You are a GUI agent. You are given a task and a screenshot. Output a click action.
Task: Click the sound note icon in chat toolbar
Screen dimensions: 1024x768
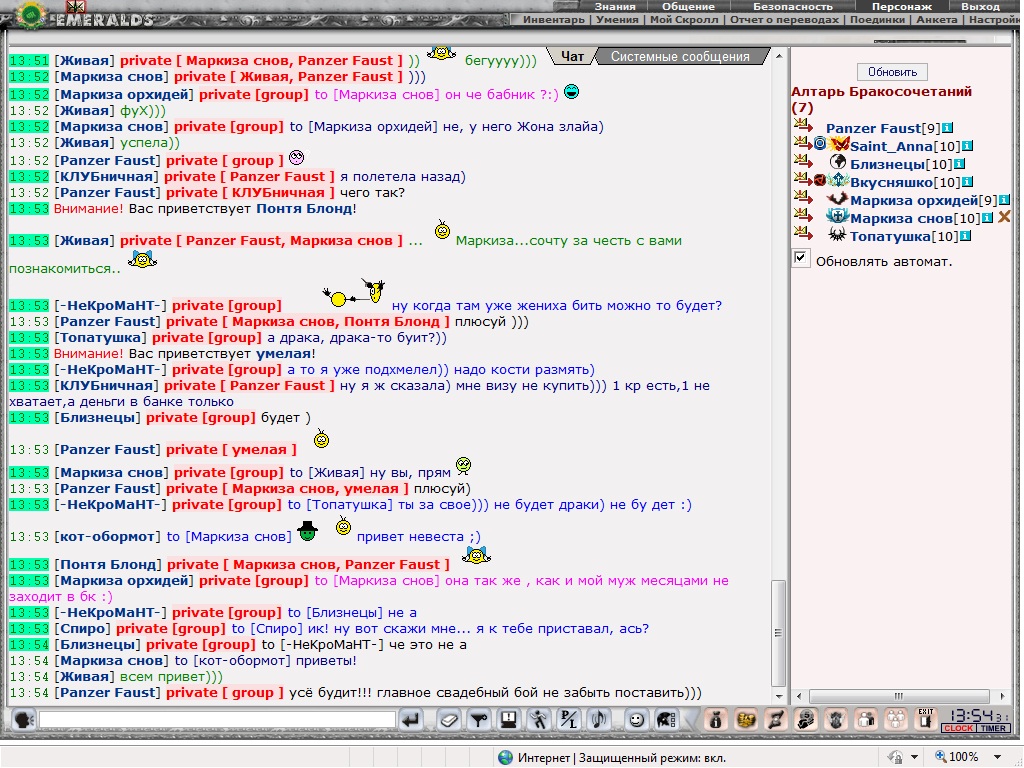coord(598,720)
